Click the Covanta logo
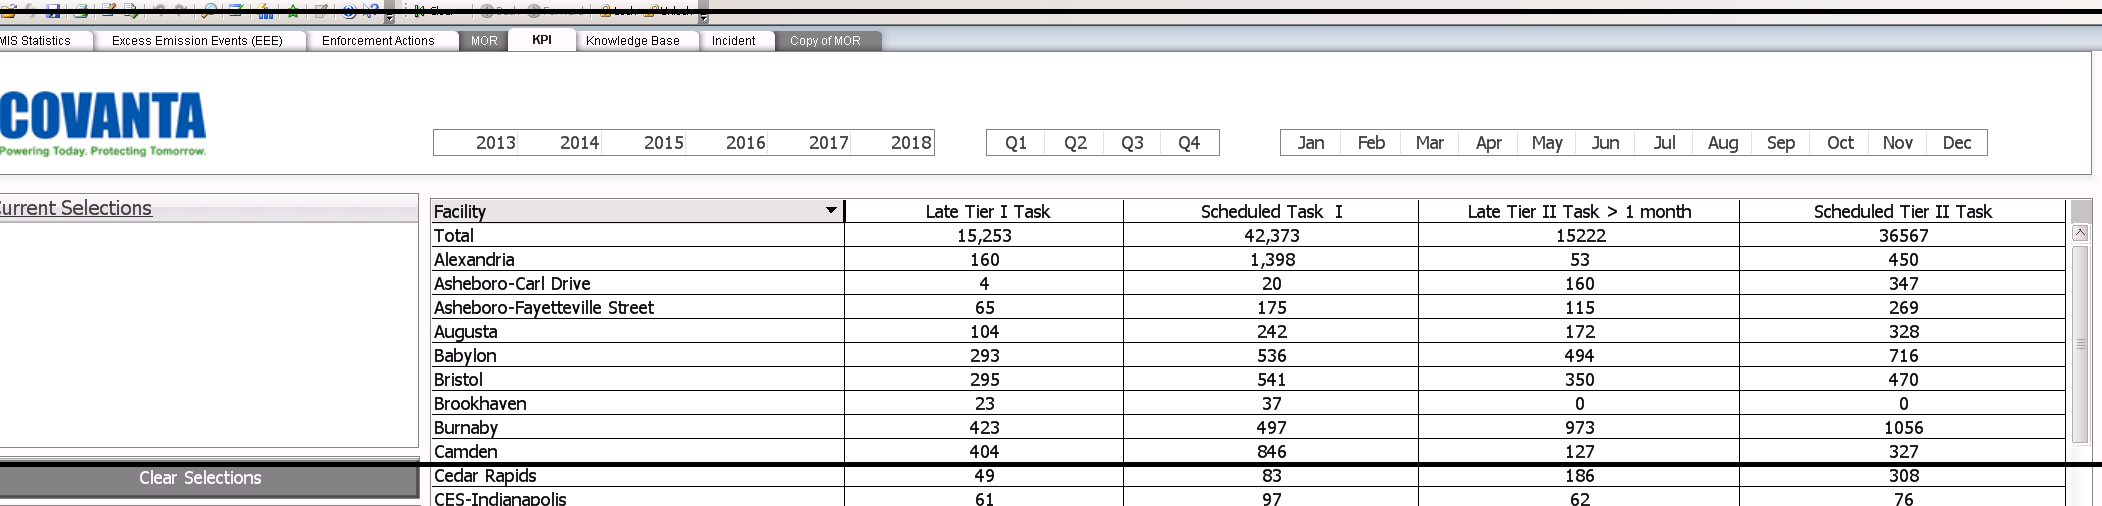 102,124
